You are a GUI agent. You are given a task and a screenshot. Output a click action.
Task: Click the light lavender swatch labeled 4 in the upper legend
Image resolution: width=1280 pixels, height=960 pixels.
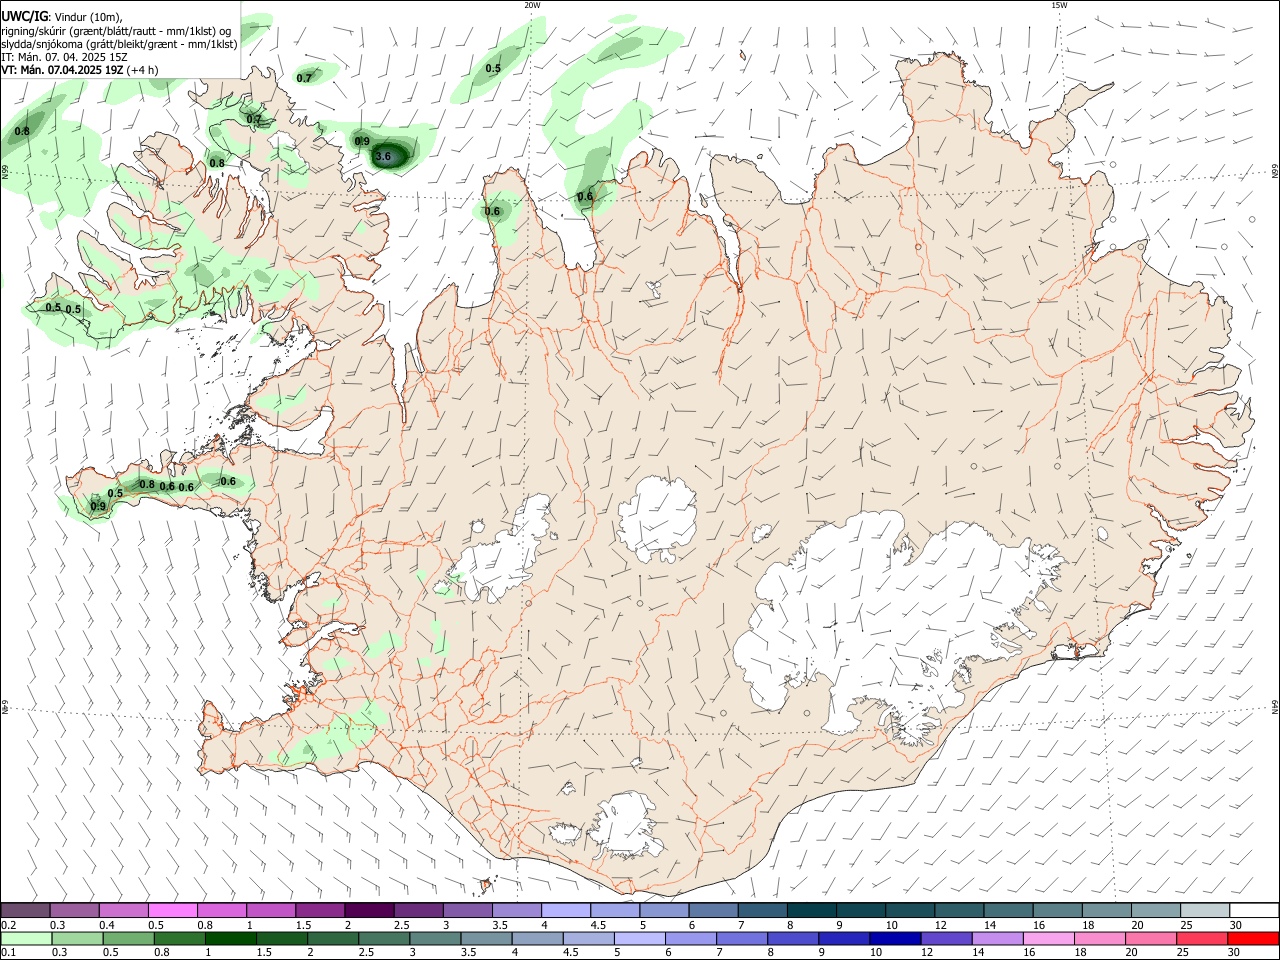pyautogui.click(x=565, y=910)
